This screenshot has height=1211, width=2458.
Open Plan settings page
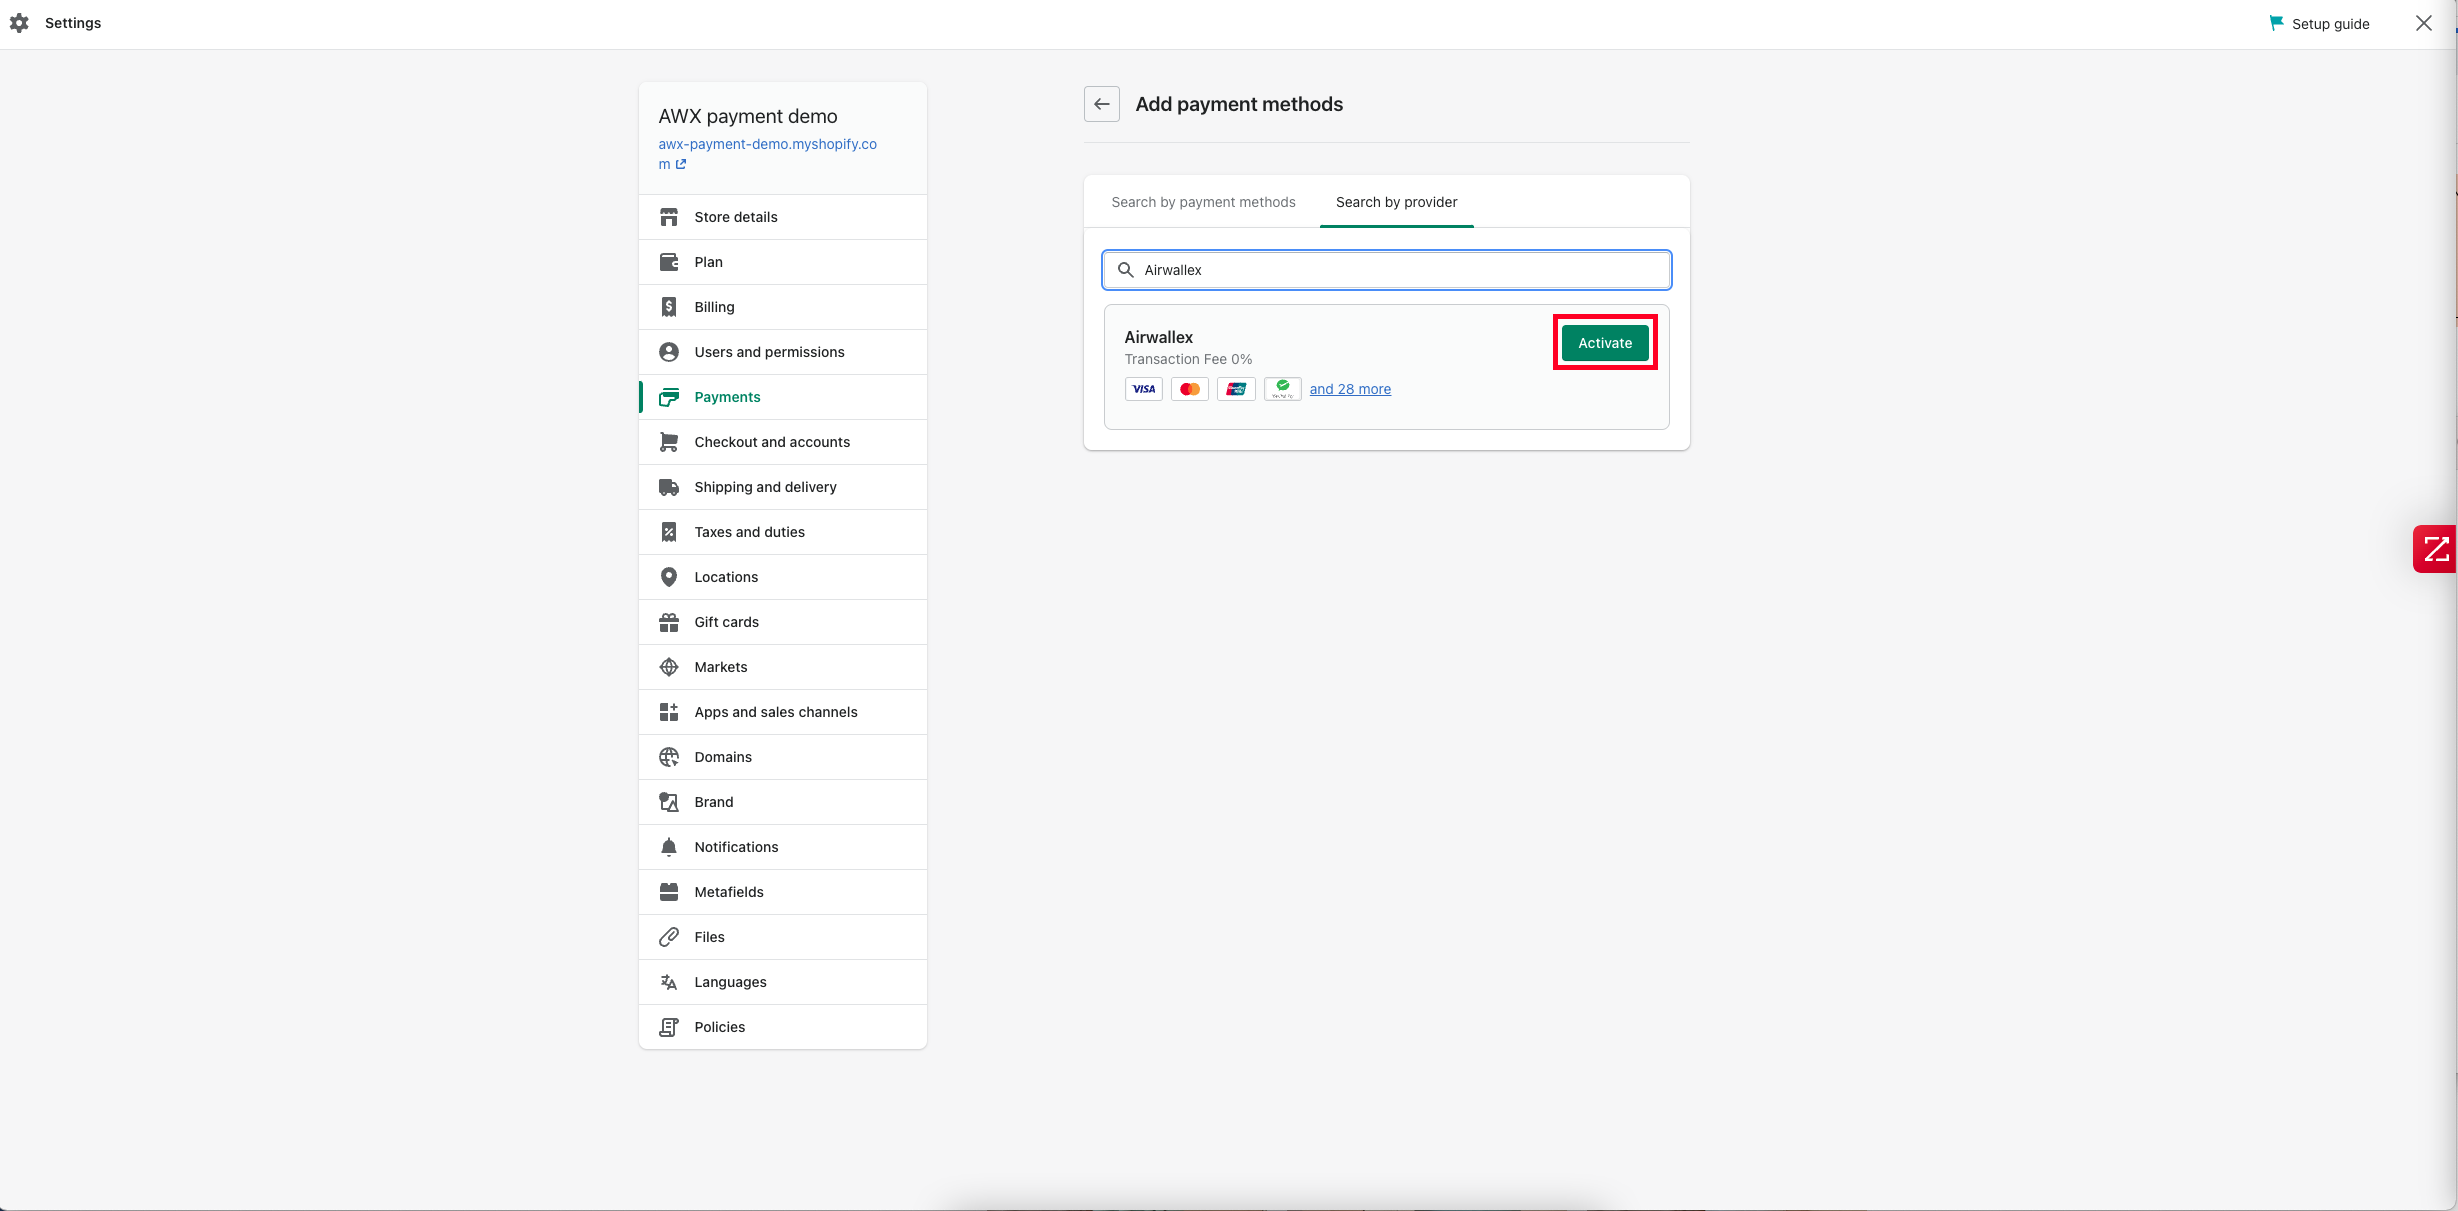783,262
